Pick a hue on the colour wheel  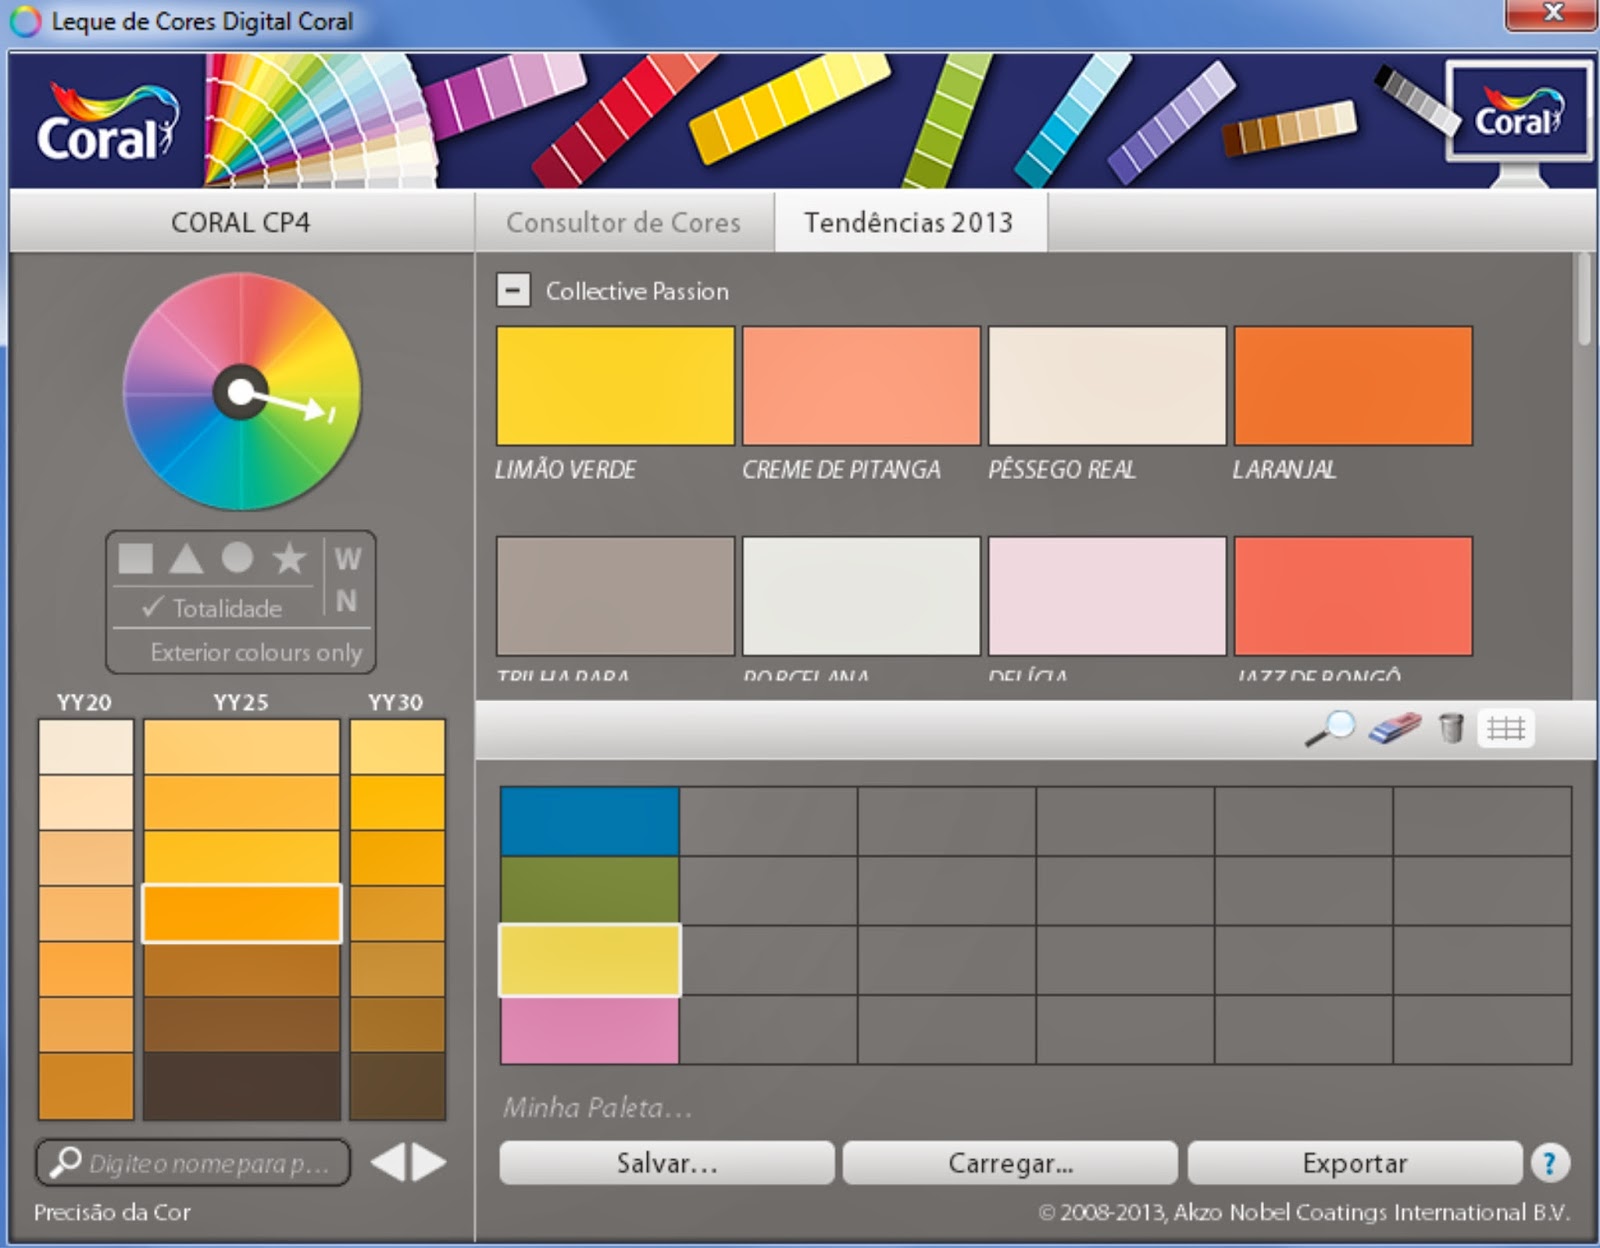(x=241, y=391)
